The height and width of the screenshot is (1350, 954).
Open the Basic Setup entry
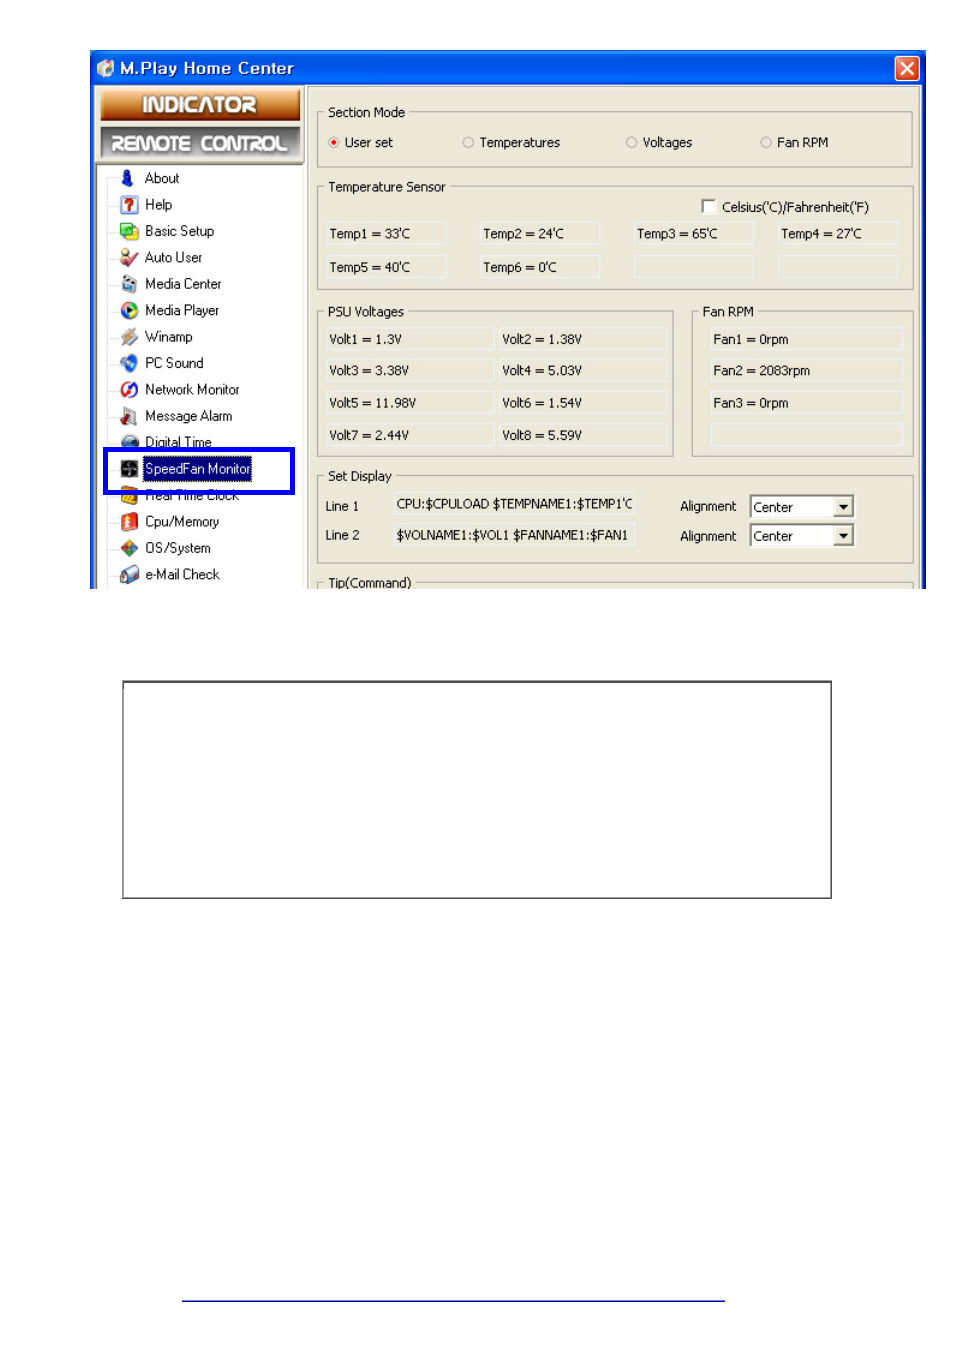(179, 231)
